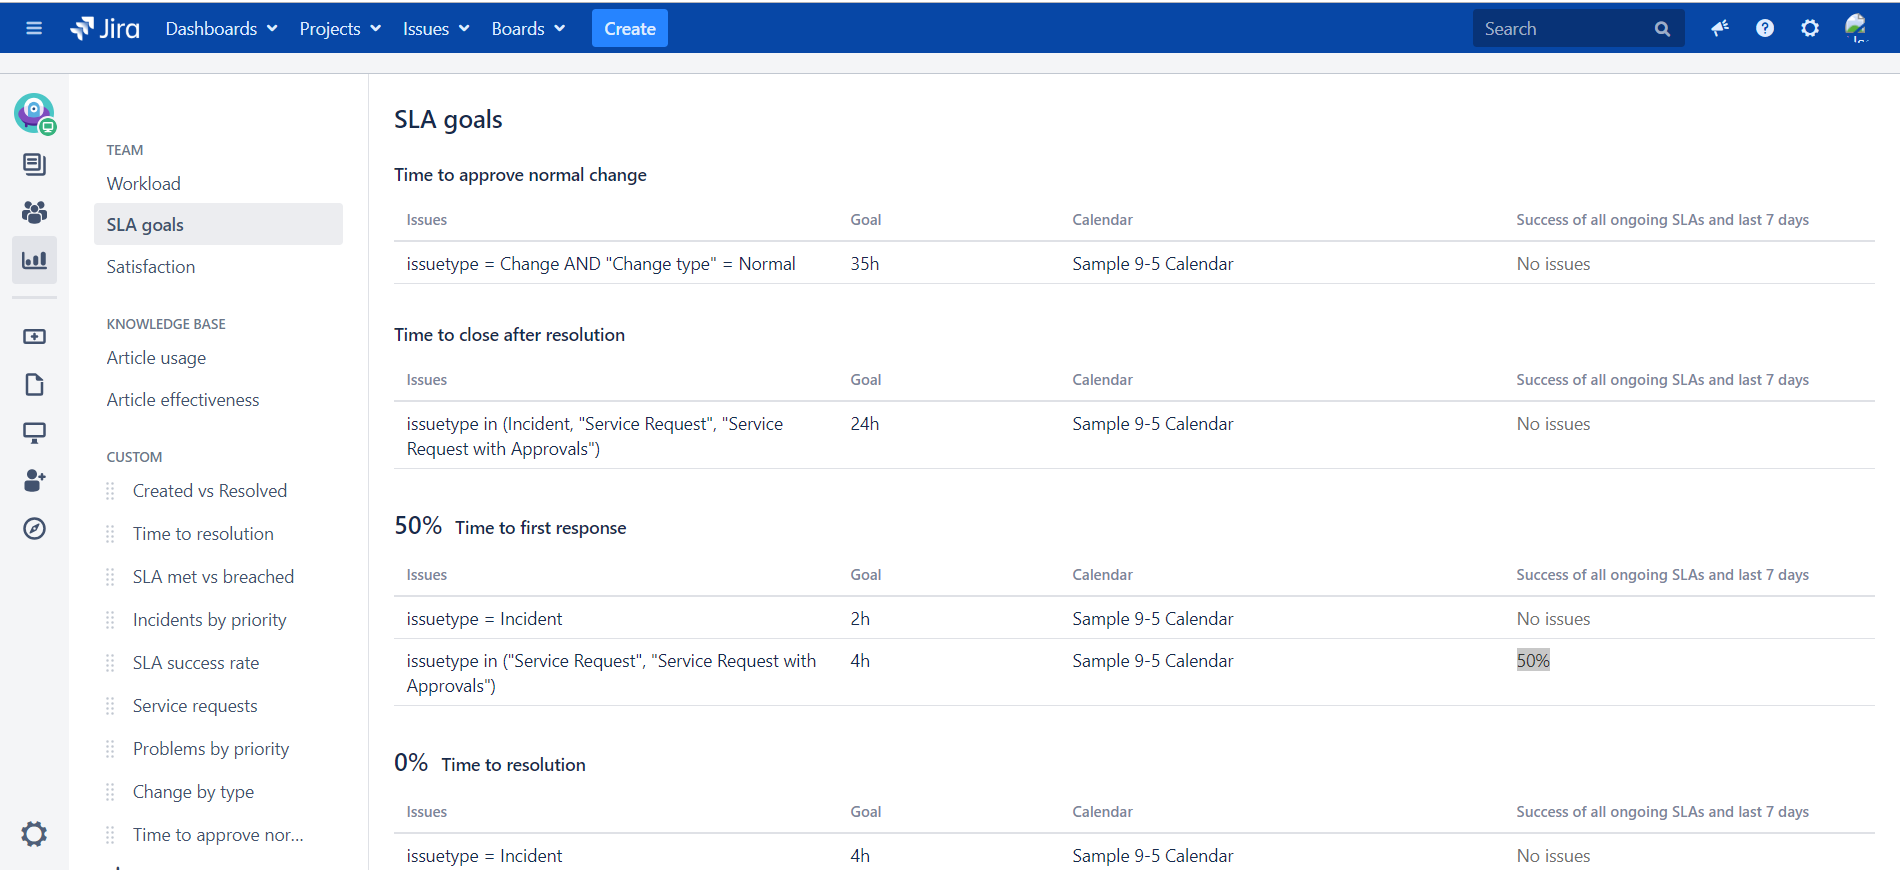The image size is (1900, 870).
Task: Open Jira administration gear in header
Action: point(1810,28)
